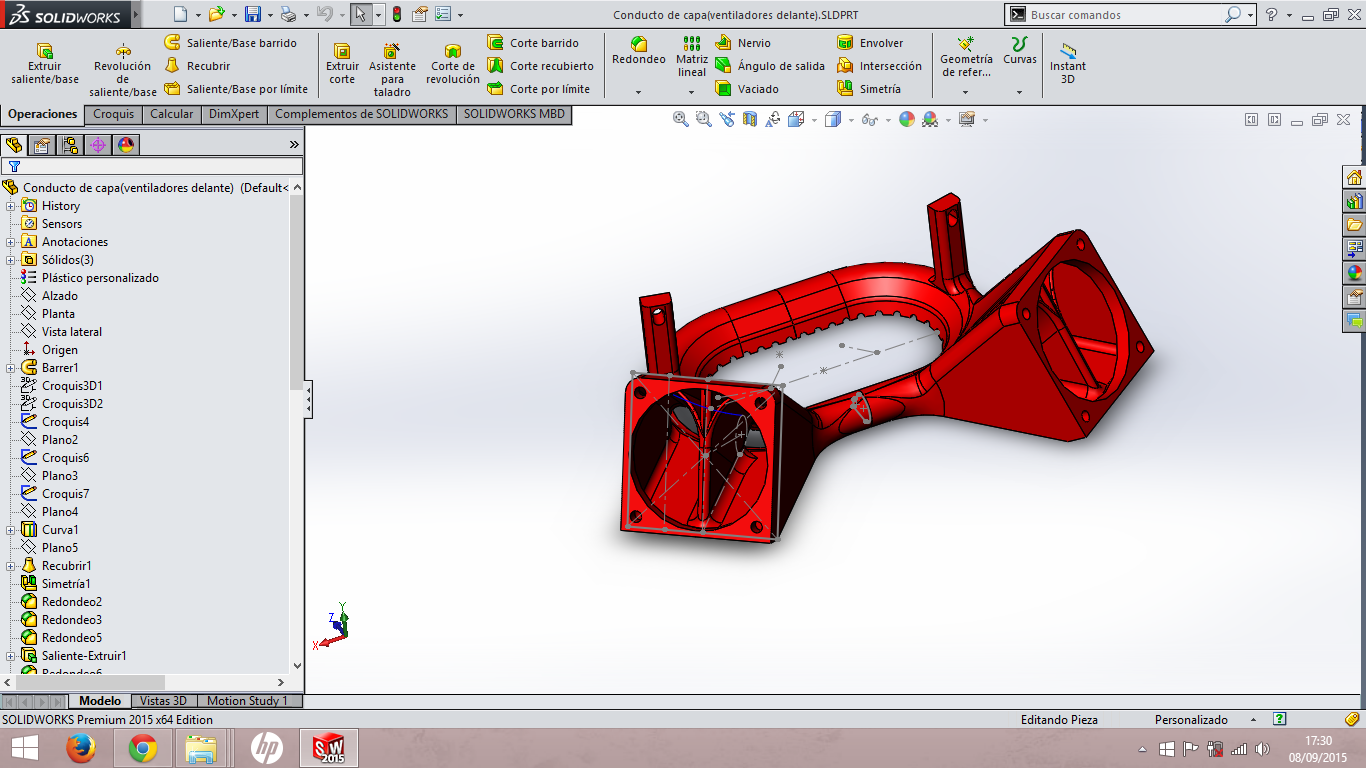Viewport: 1366px width, 768px height.
Task: Switch to Vistas 3D bottom tab
Action: pyautogui.click(x=163, y=701)
